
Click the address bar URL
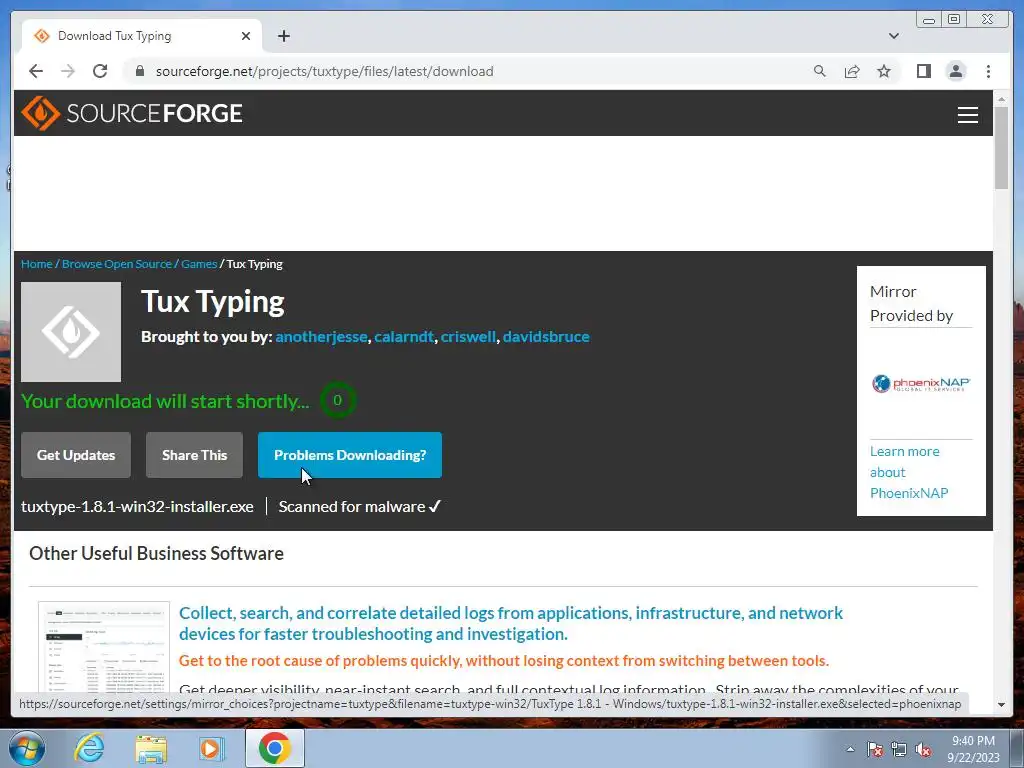(x=325, y=71)
